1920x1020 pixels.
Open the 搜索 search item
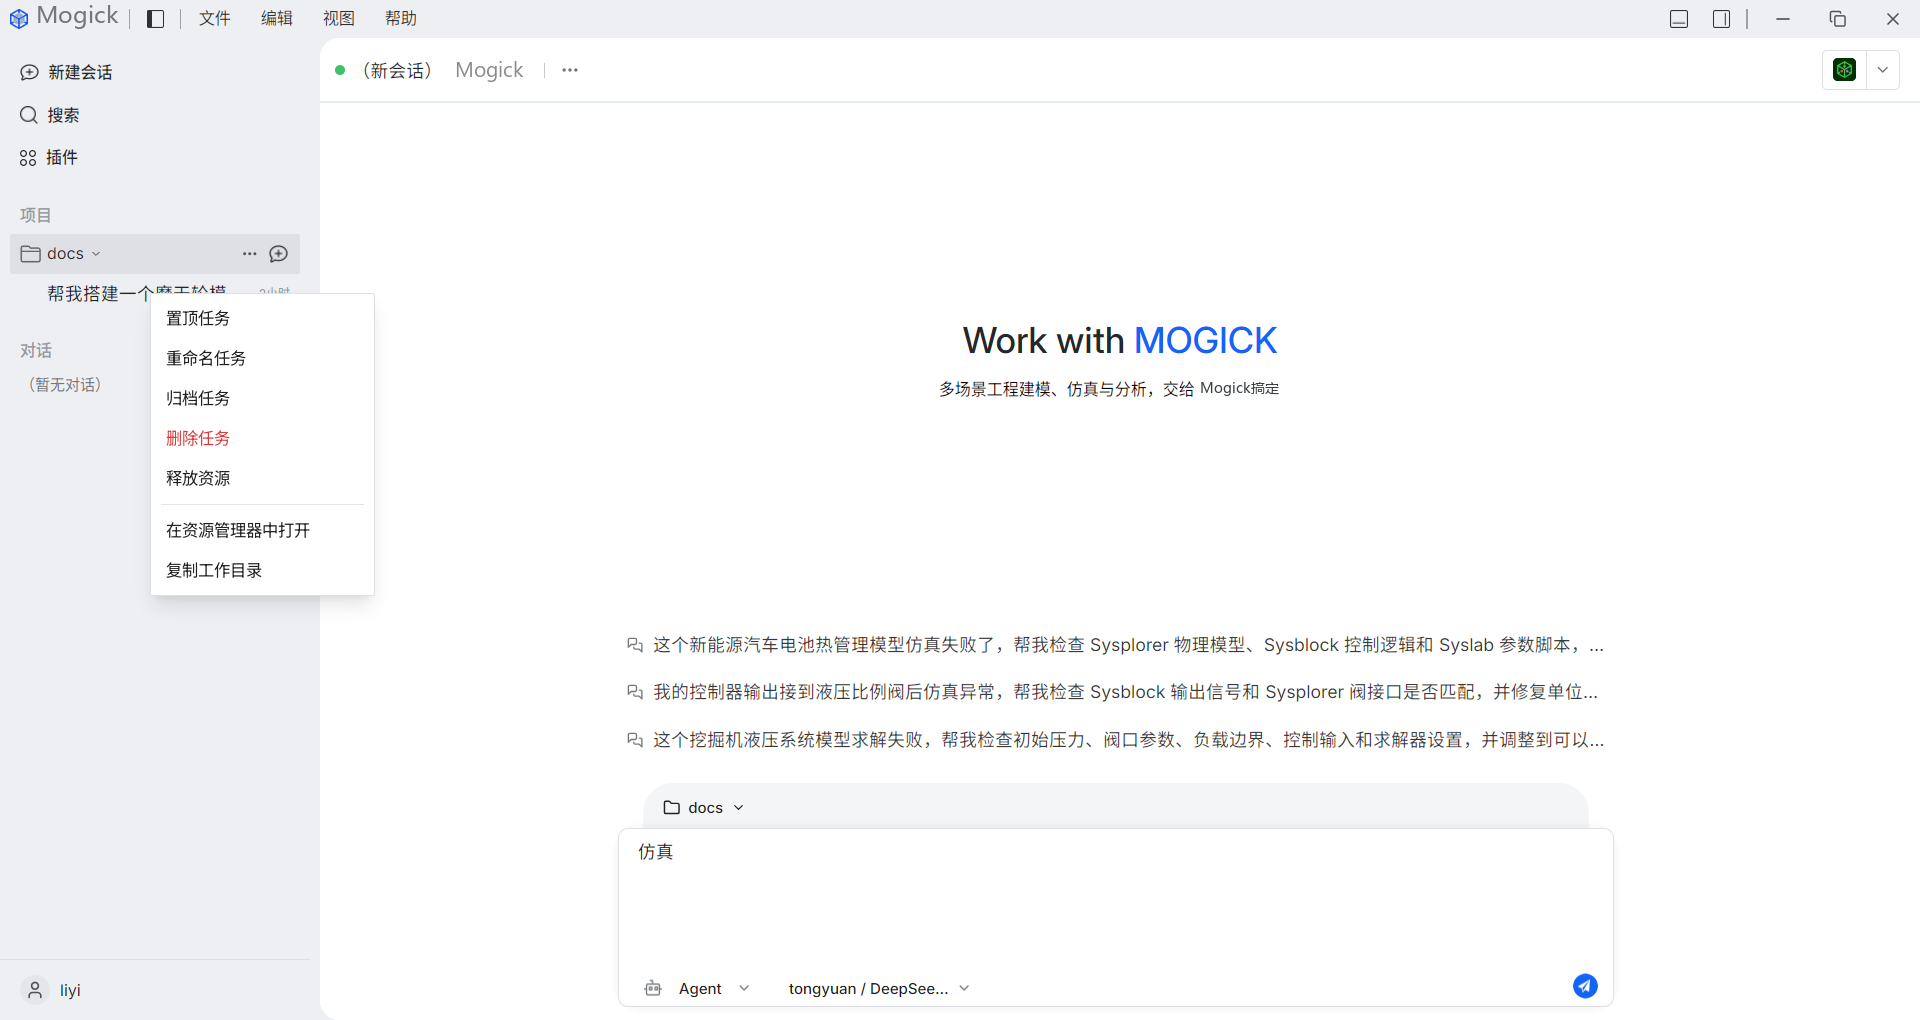pos(50,115)
